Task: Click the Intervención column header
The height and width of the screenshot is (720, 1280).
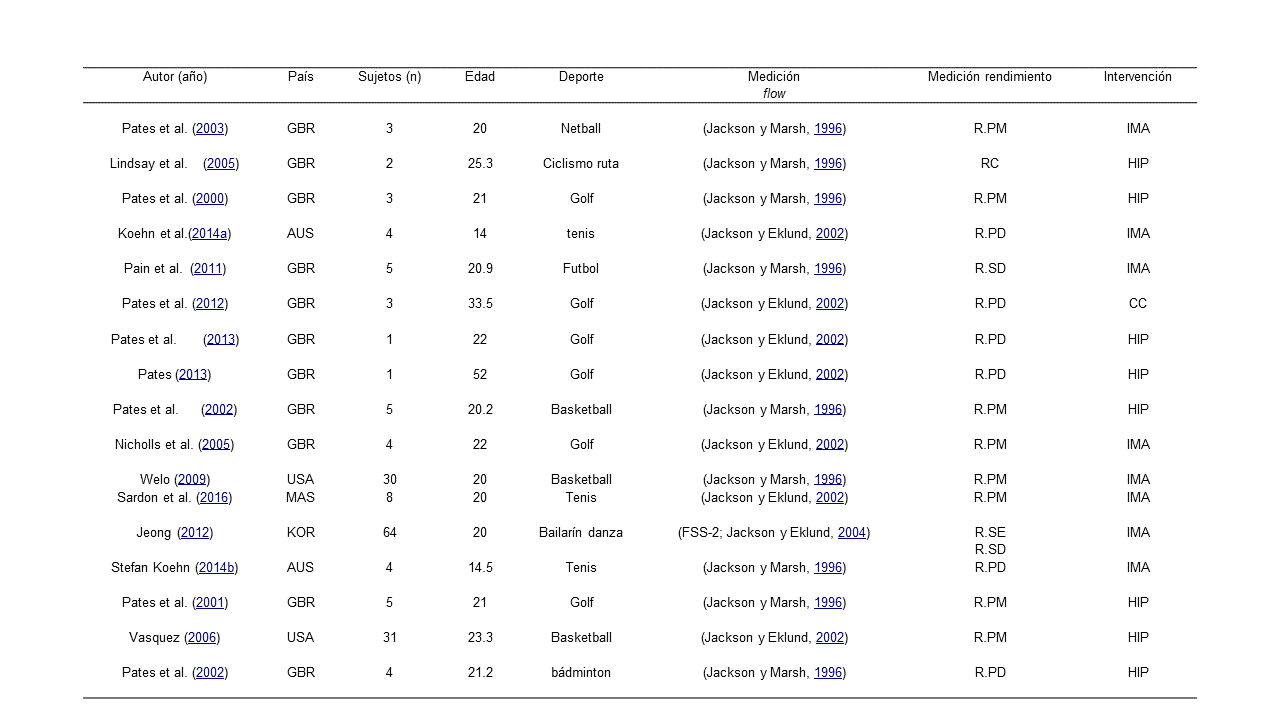Action: [x=1137, y=77]
